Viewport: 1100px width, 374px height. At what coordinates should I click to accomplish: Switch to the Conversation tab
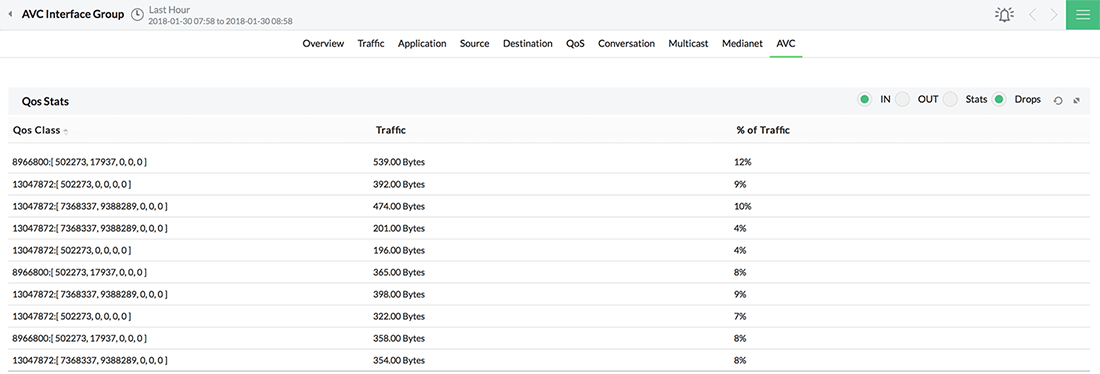626,44
